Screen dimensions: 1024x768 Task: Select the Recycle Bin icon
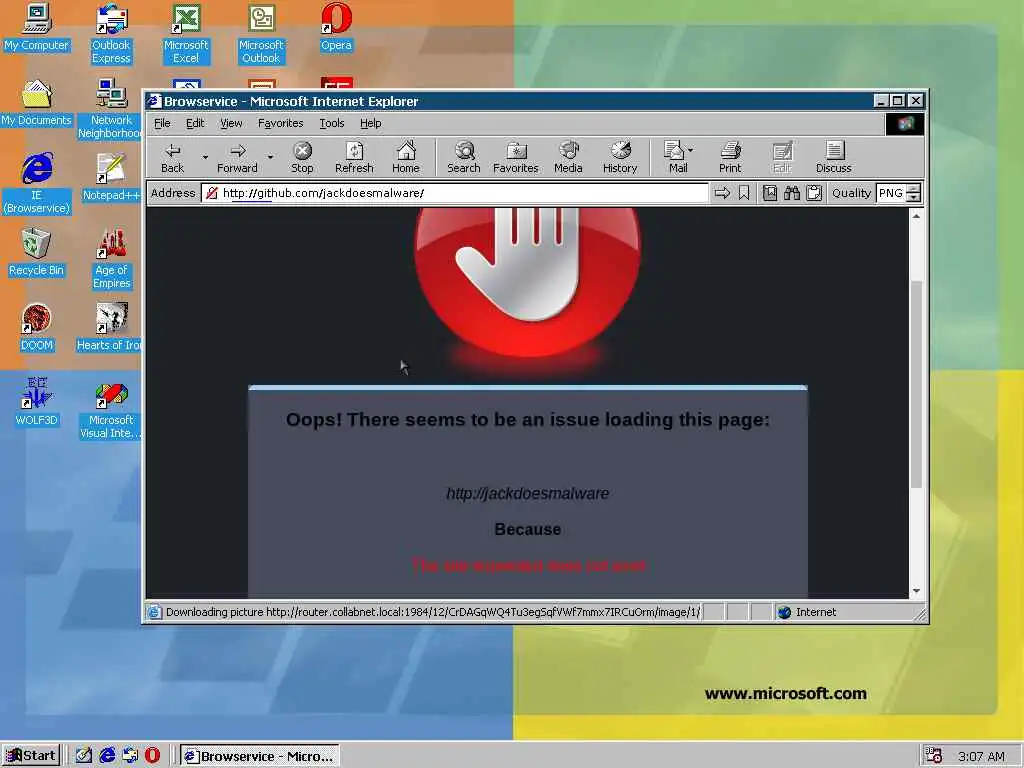click(37, 253)
